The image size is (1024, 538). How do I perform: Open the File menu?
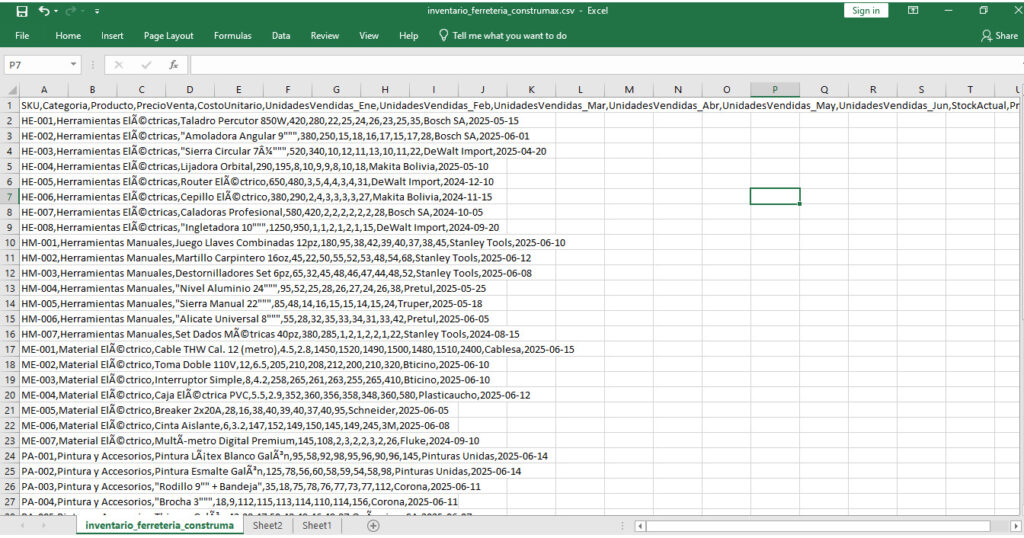click(22, 36)
